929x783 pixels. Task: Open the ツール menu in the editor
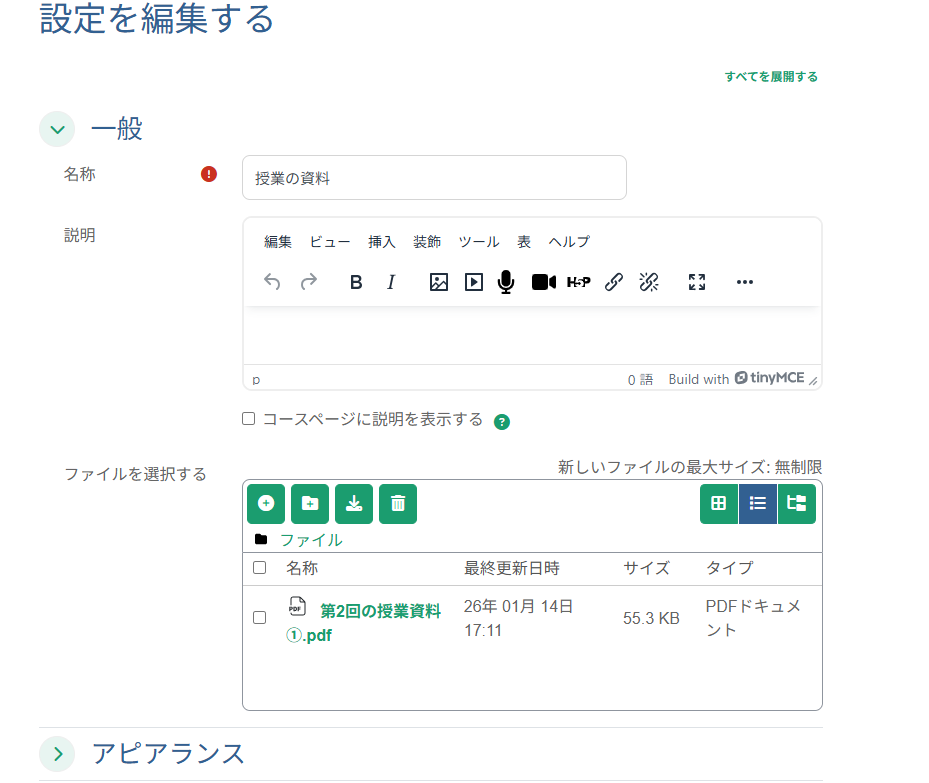[x=479, y=241]
